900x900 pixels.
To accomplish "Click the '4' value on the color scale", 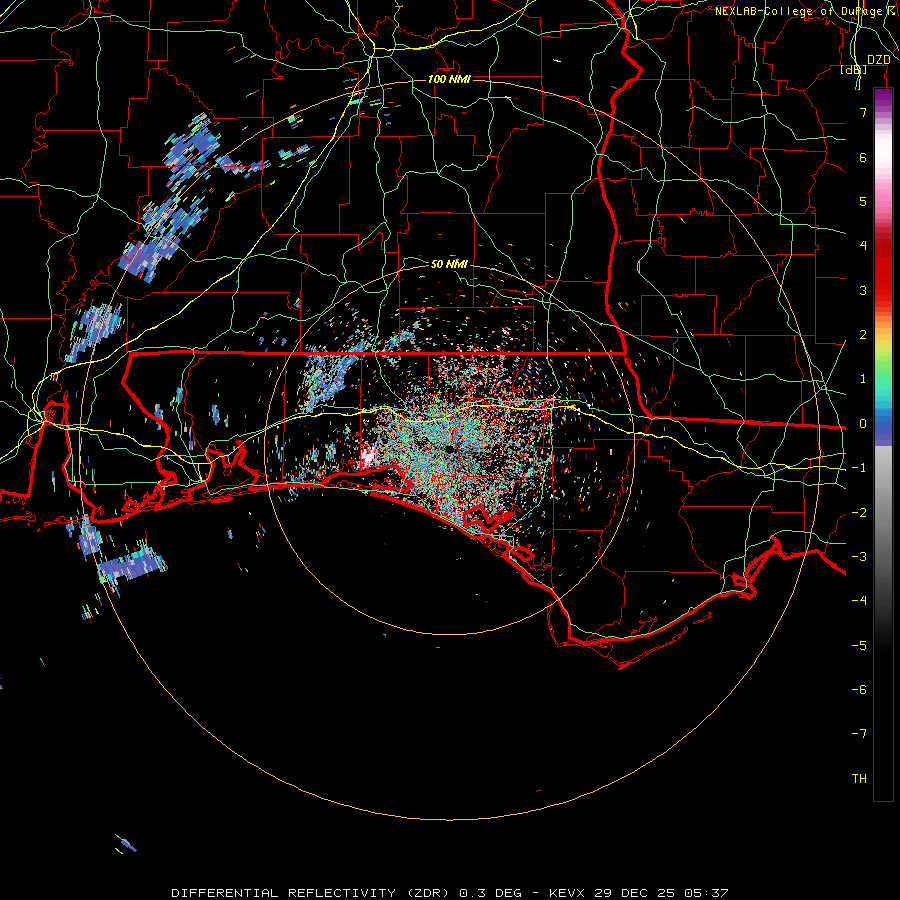I will (863, 246).
